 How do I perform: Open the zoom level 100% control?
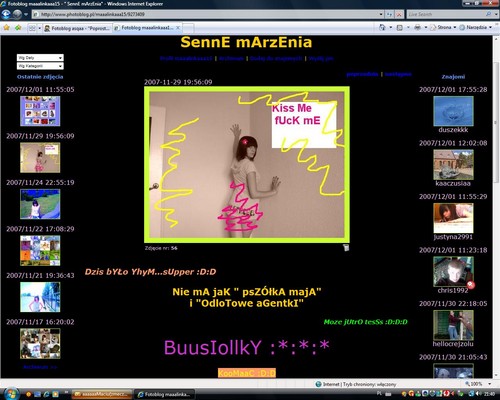pos(473,384)
